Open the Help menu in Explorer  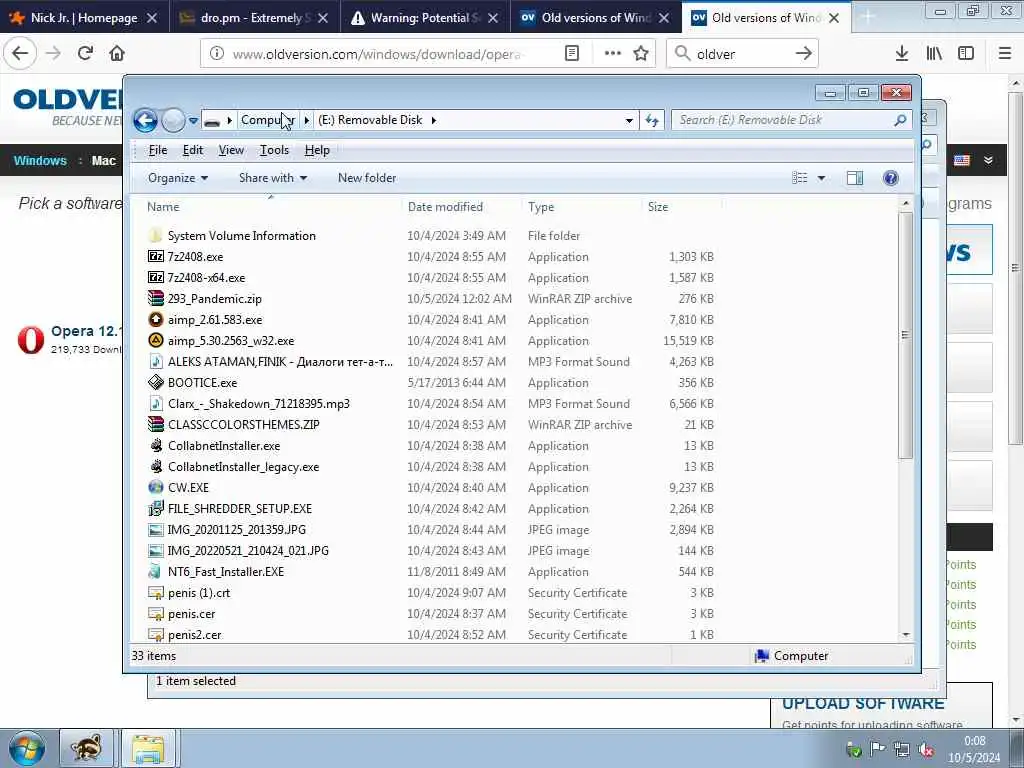[317, 150]
